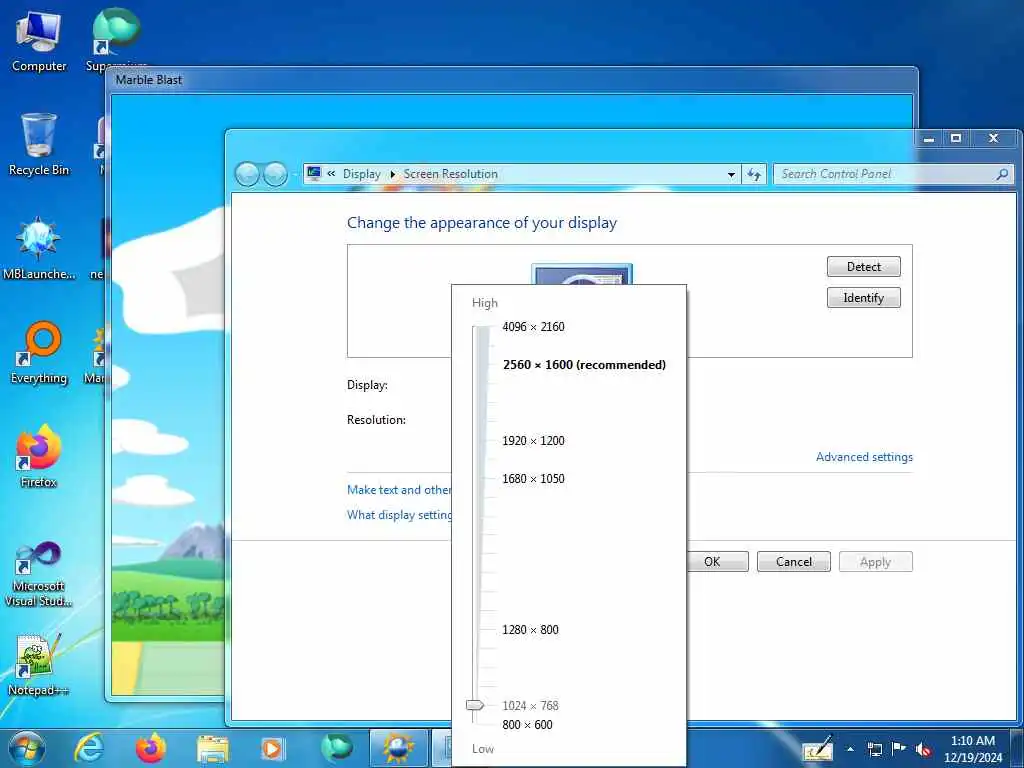Set resolution slider to 1920 × 1200
Screen dimensions: 1024x768
click(x=533, y=441)
